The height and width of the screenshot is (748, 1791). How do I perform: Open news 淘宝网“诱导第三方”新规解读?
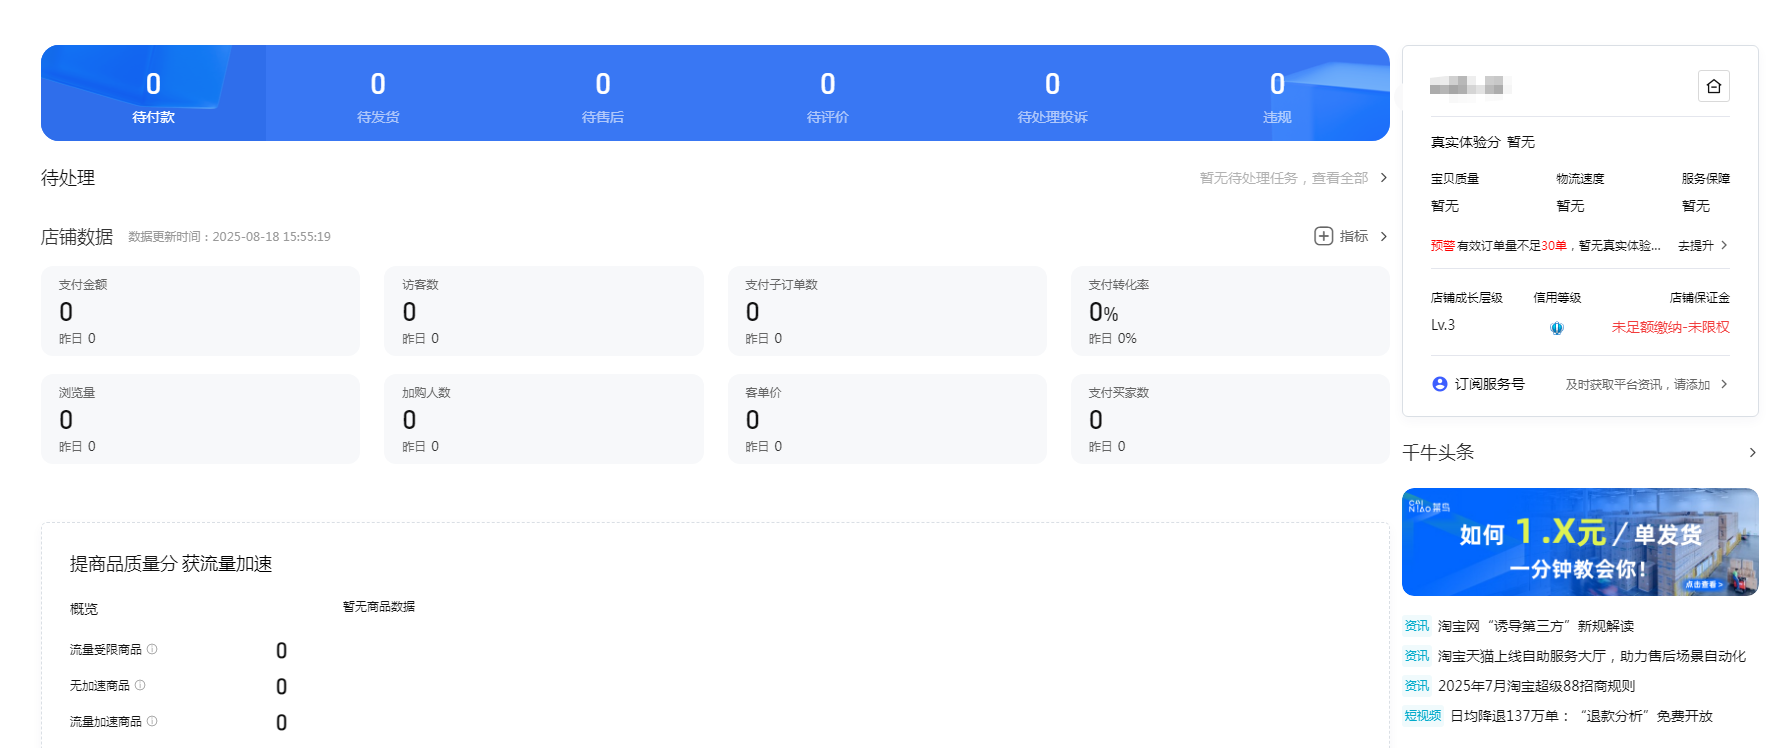click(1536, 626)
